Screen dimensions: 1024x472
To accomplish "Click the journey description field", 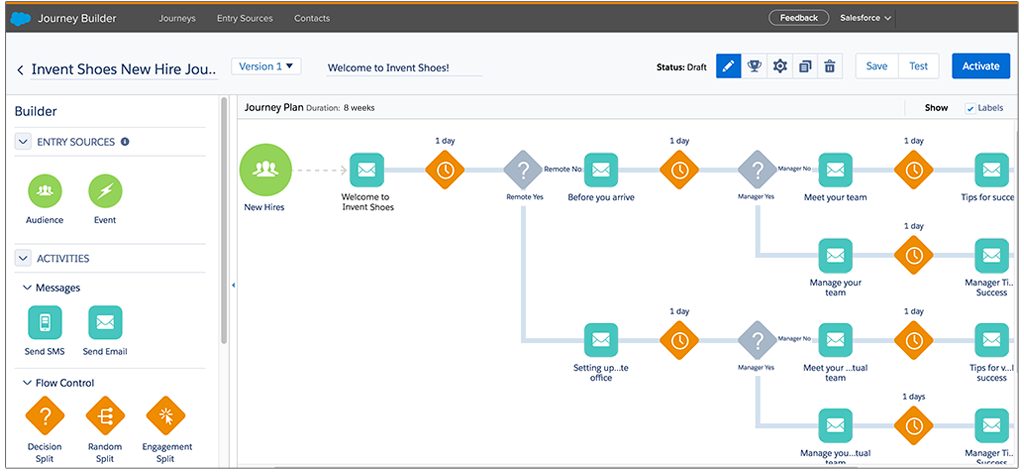I will point(404,68).
